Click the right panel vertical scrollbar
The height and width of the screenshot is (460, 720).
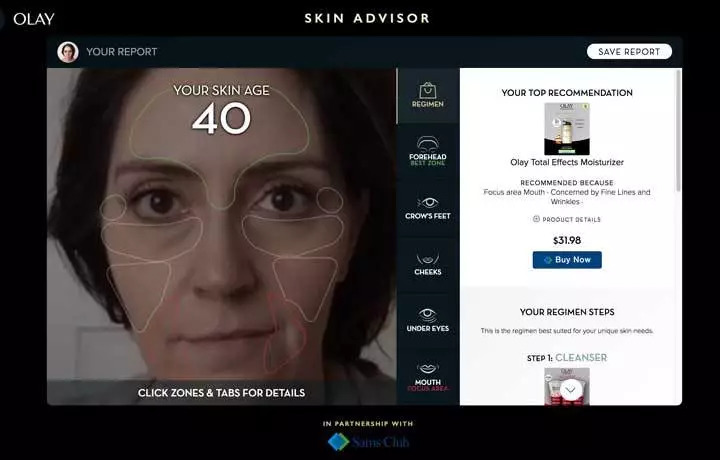[x=678, y=131]
